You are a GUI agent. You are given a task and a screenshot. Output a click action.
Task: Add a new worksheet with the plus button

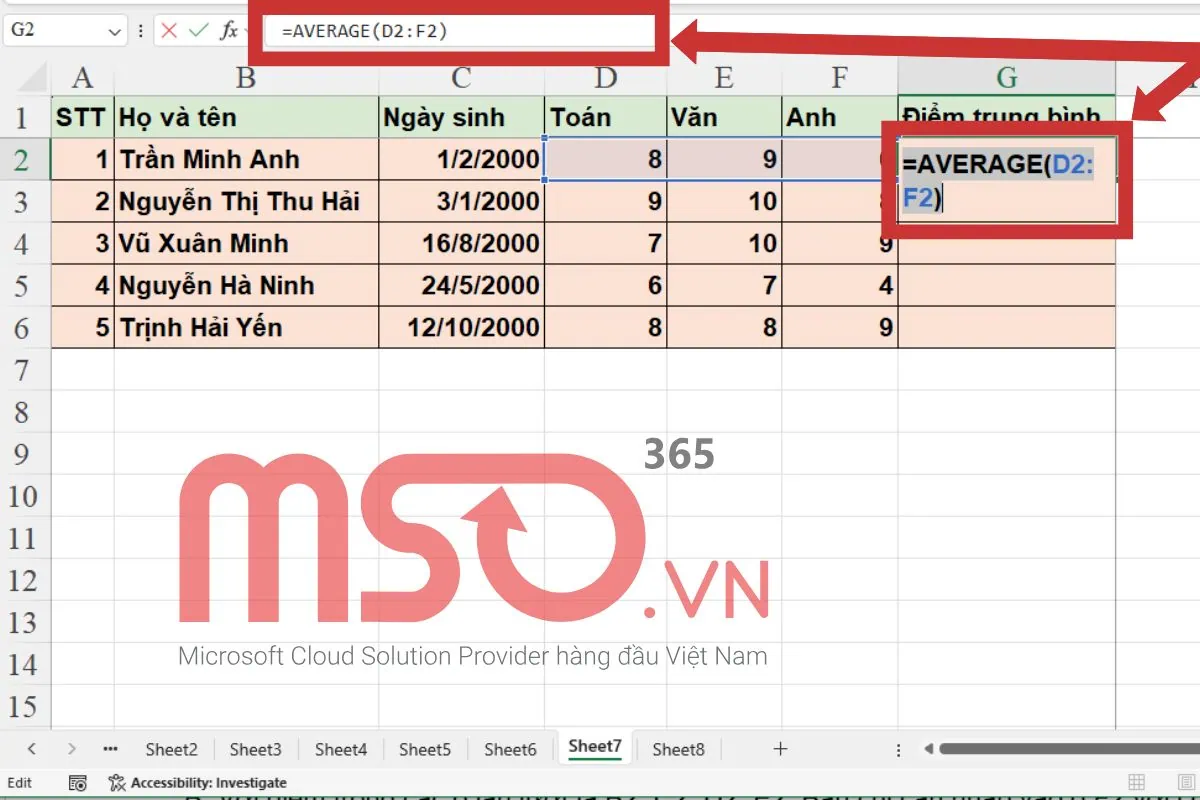[779, 748]
